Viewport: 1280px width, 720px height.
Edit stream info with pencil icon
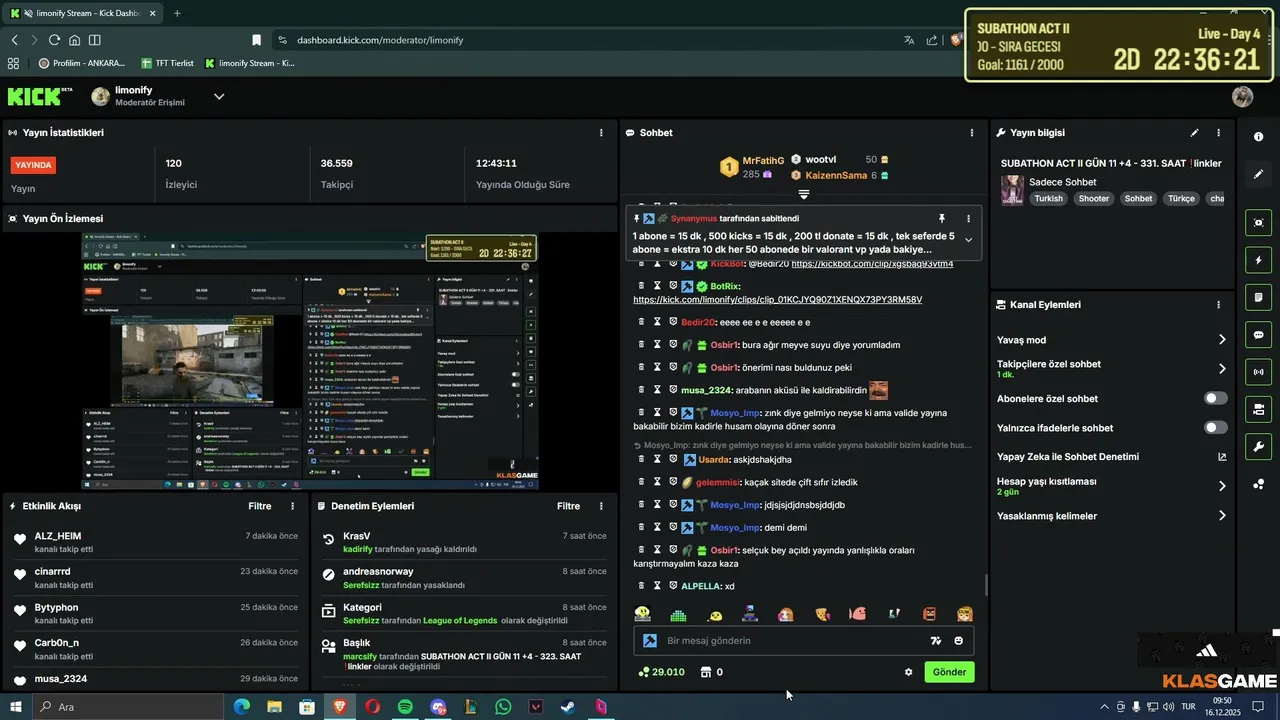(1194, 132)
